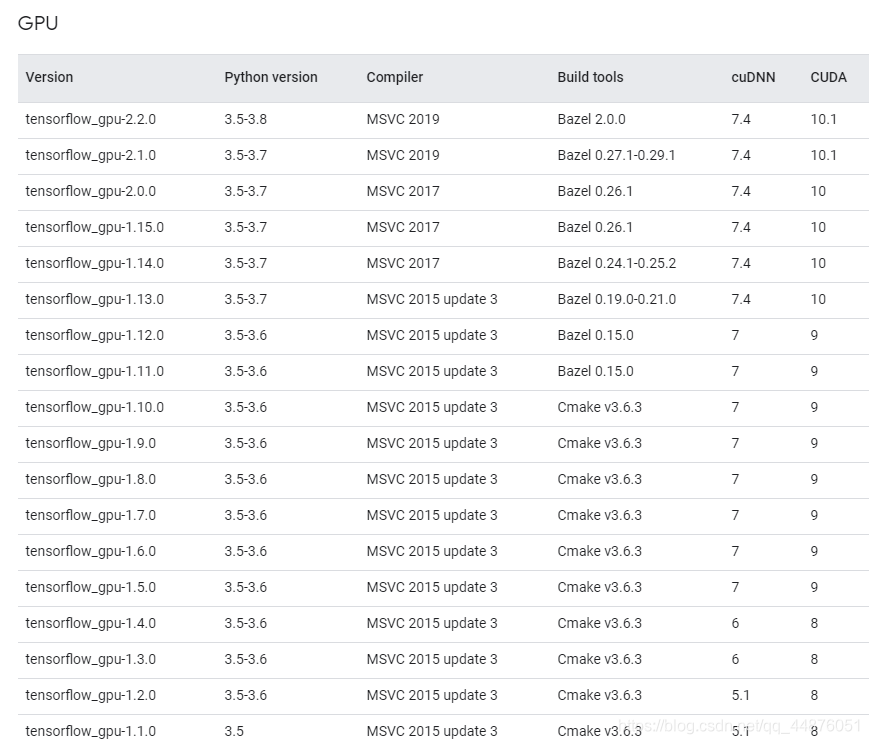Click Bazel 0.19.0-0.21.0 build tool cell

[617, 299]
